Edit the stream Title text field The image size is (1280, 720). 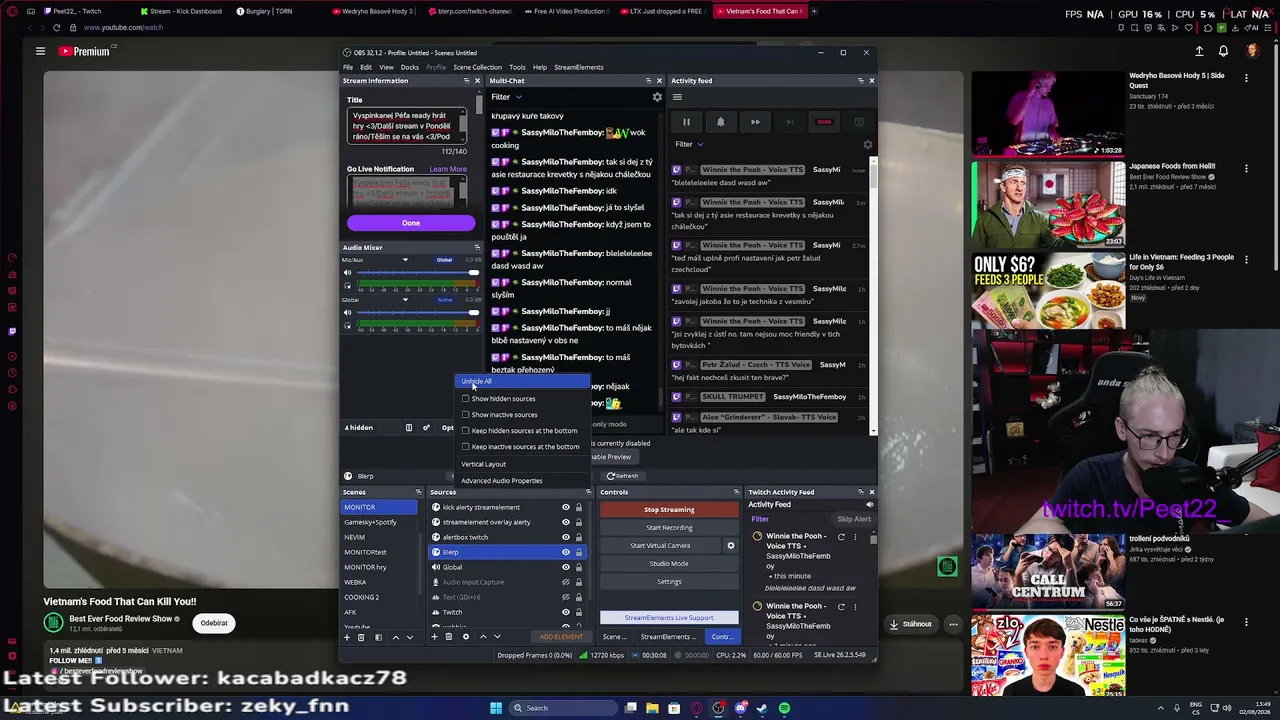click(406, 126)
